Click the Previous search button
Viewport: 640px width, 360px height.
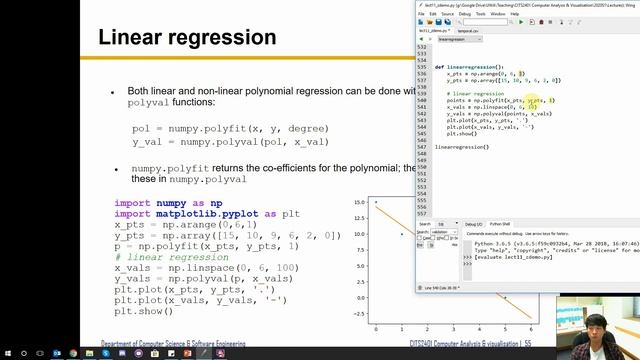click(420, 245)
